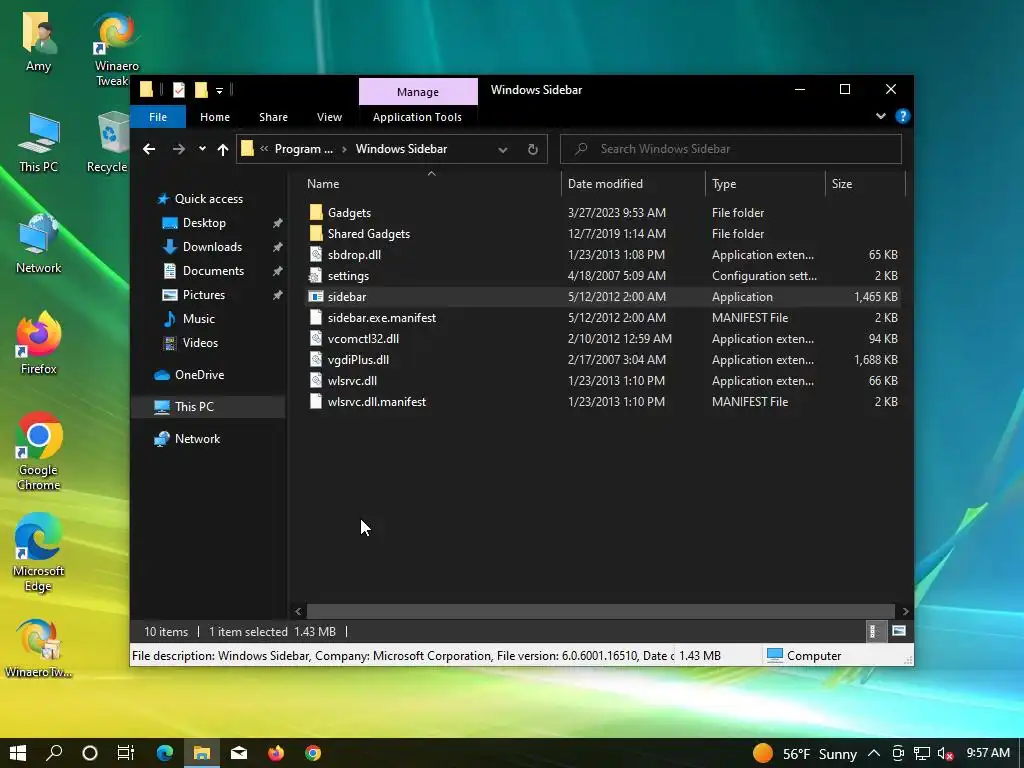Select the settings configuration file
The width and height of the screenshot is (1024, 768).
tap(348, 276)
